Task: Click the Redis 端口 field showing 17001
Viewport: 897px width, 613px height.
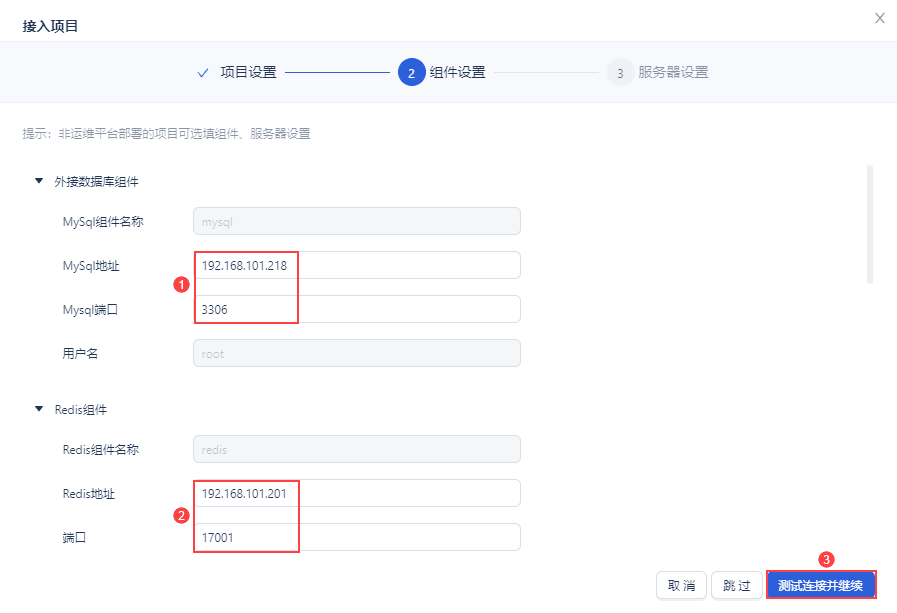Action: (x=356, y=537)
